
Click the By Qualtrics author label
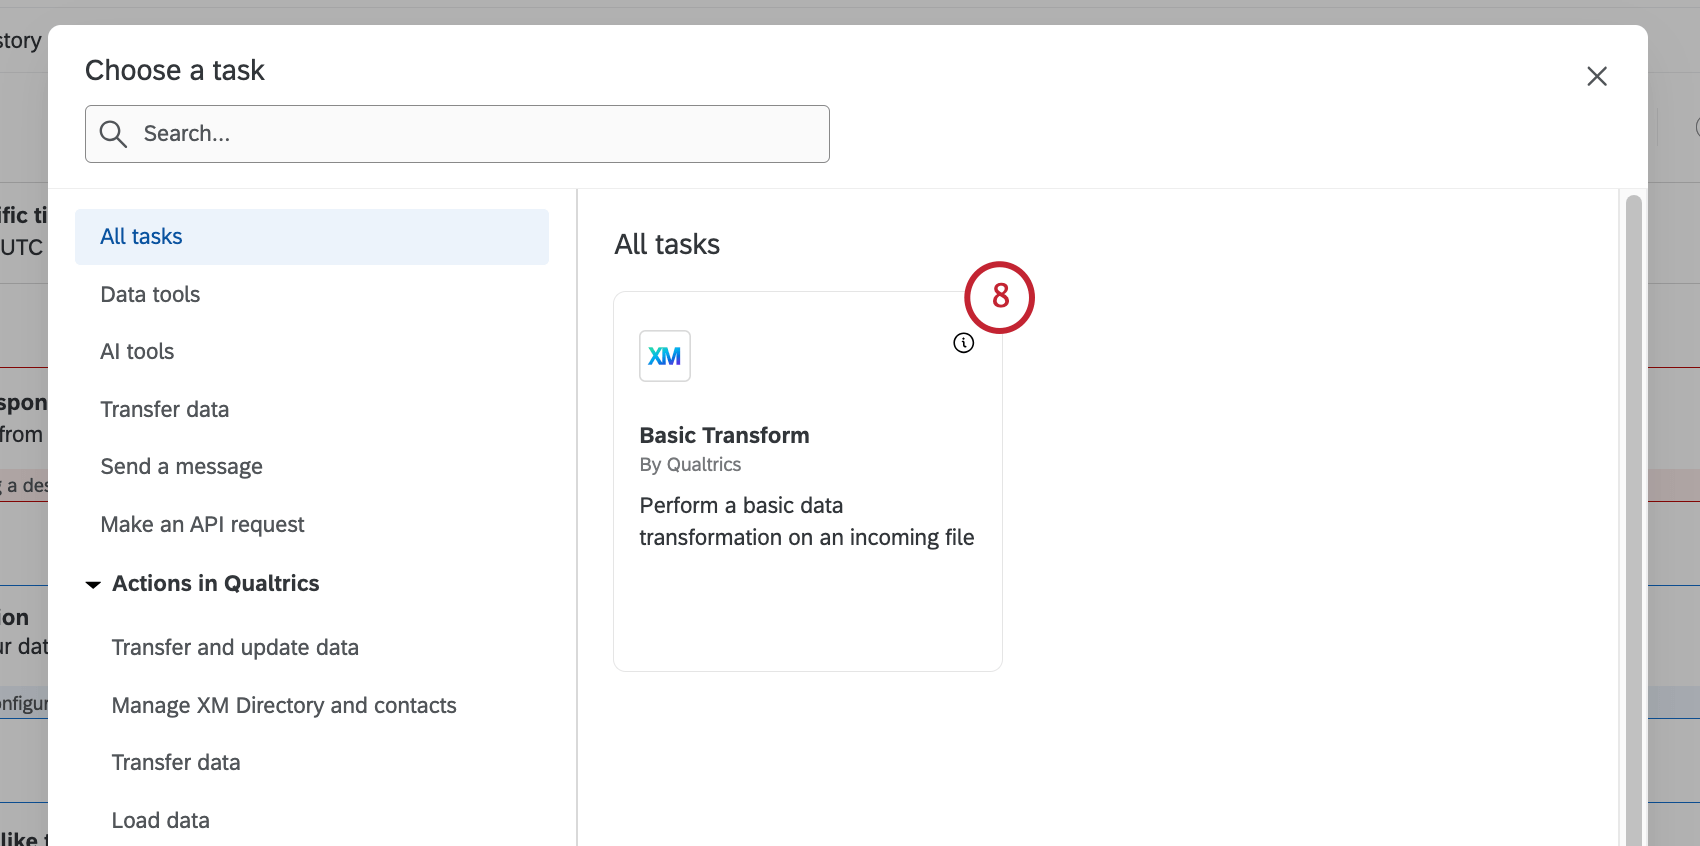[690, 464]
